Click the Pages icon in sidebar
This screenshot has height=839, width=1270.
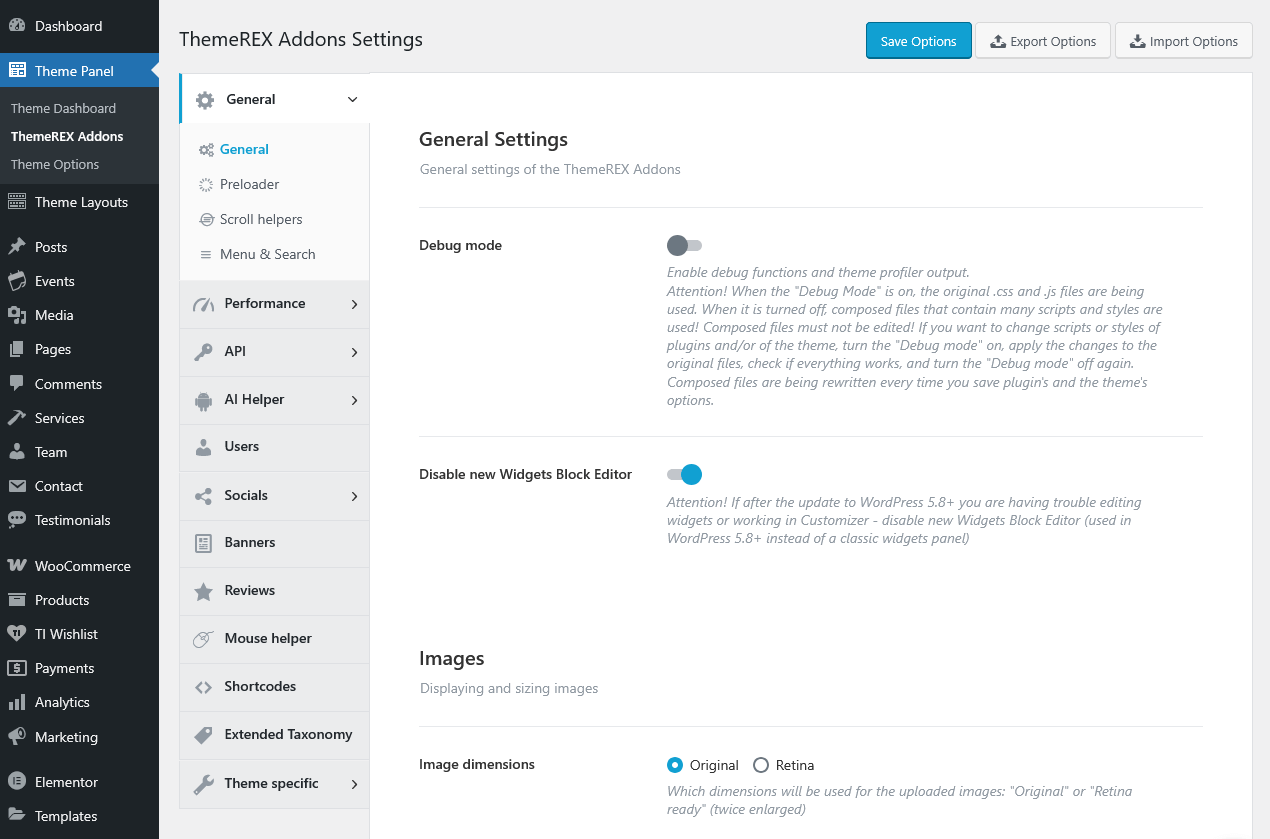[x=17, y=349]
